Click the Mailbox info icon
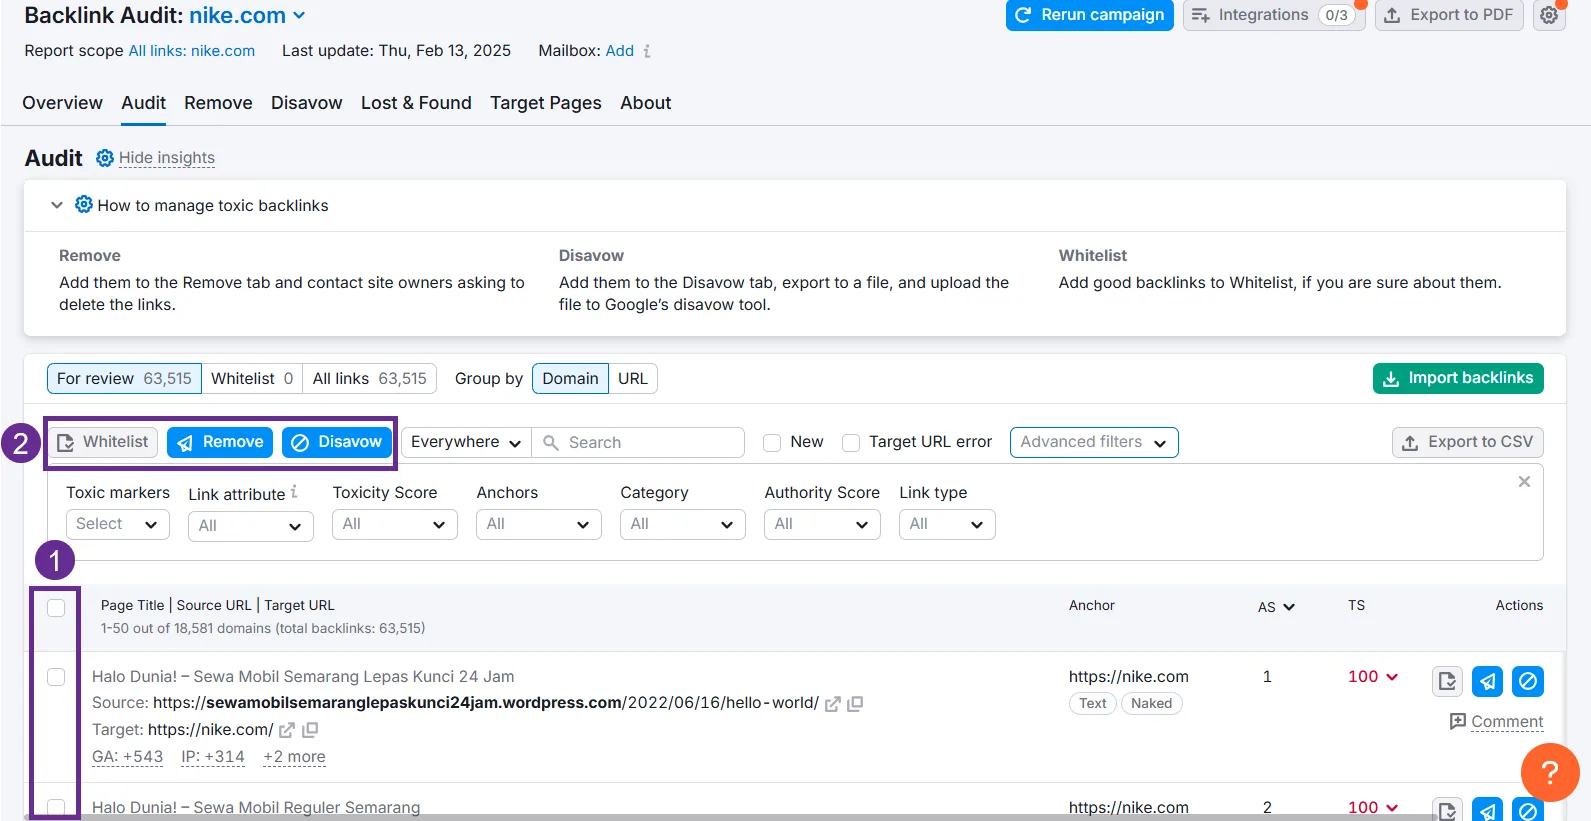The height and width of the screenshot is (821, 1591). click(x=647, y=51)
